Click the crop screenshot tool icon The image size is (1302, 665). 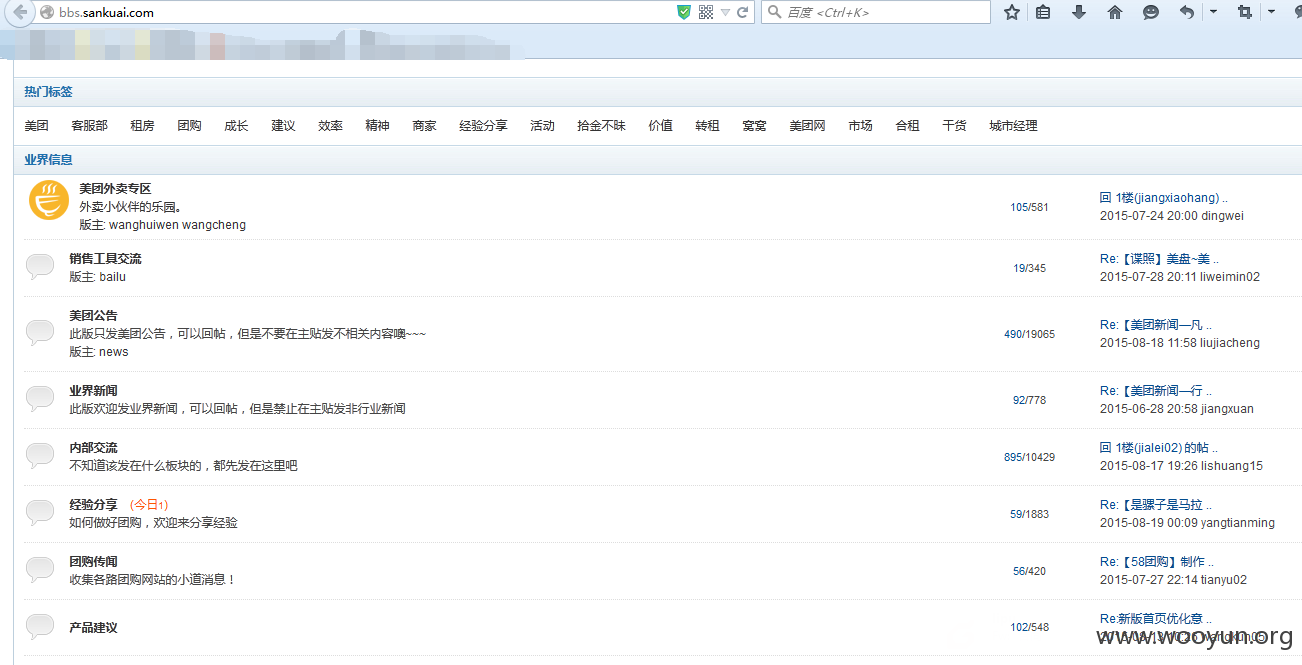1245,13
